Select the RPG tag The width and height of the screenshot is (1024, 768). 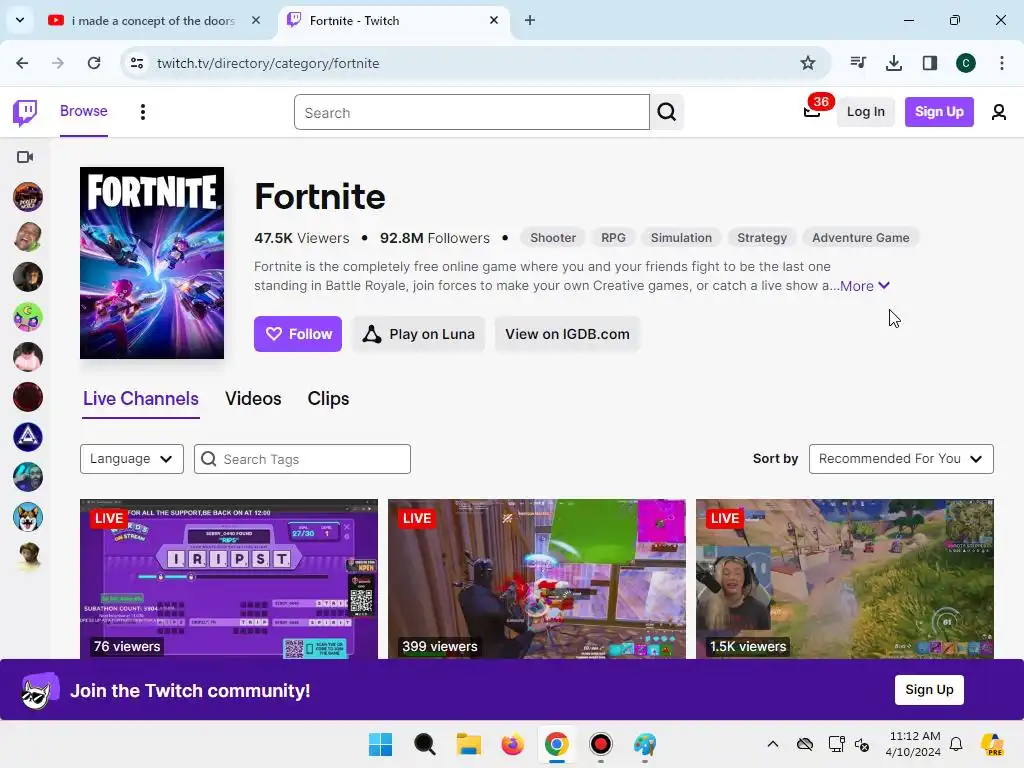[613, 238]
